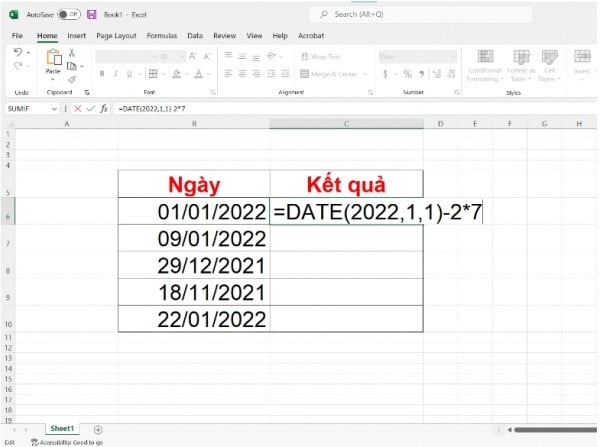Expand the Name Box dropdown arrow
Viewport: 600px width, 447px height.
point(54,109)
